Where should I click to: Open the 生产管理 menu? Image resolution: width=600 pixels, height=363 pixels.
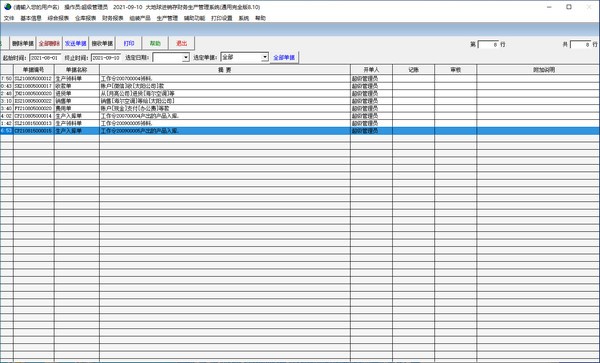(x=167, y=18)
